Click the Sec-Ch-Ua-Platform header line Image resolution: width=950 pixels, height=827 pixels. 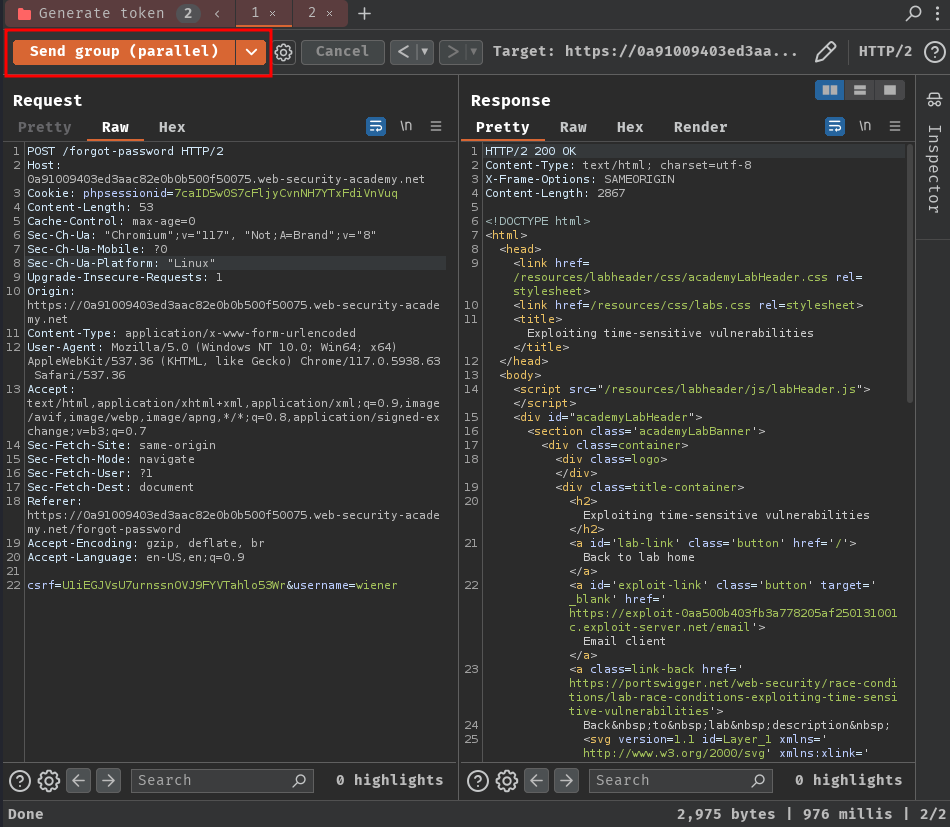click(x=121, y=263)
